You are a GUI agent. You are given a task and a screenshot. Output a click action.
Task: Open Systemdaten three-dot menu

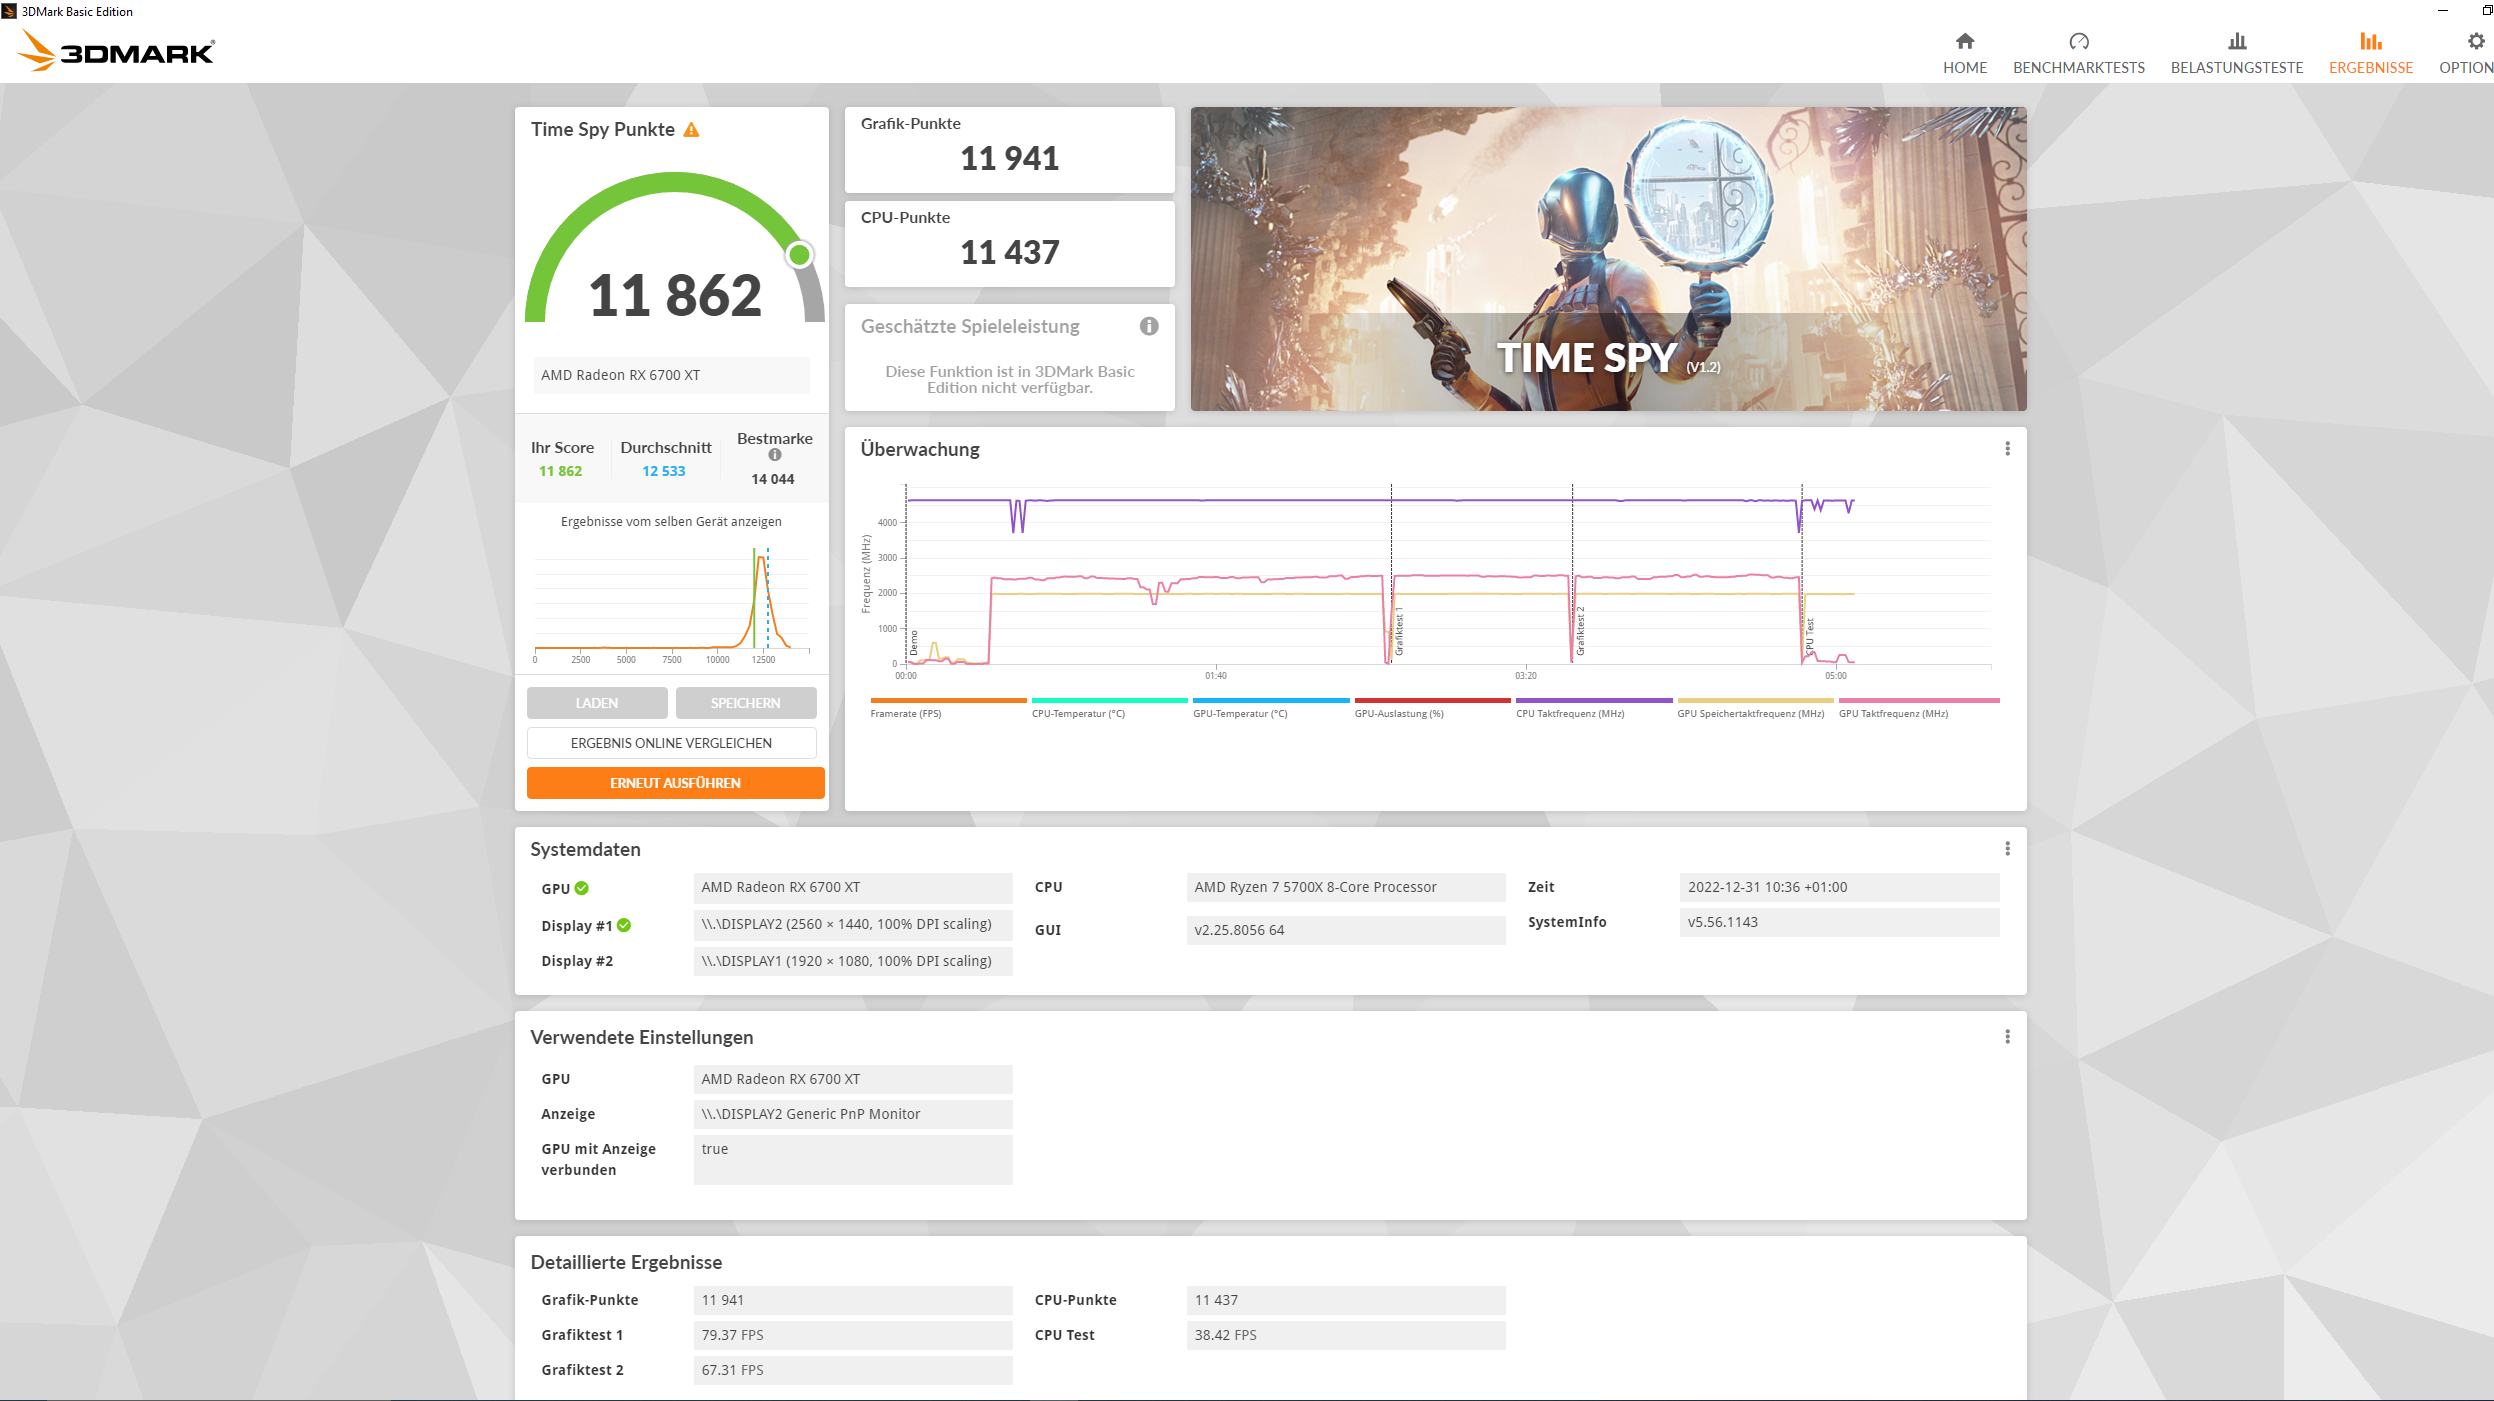click(2006, 849)
